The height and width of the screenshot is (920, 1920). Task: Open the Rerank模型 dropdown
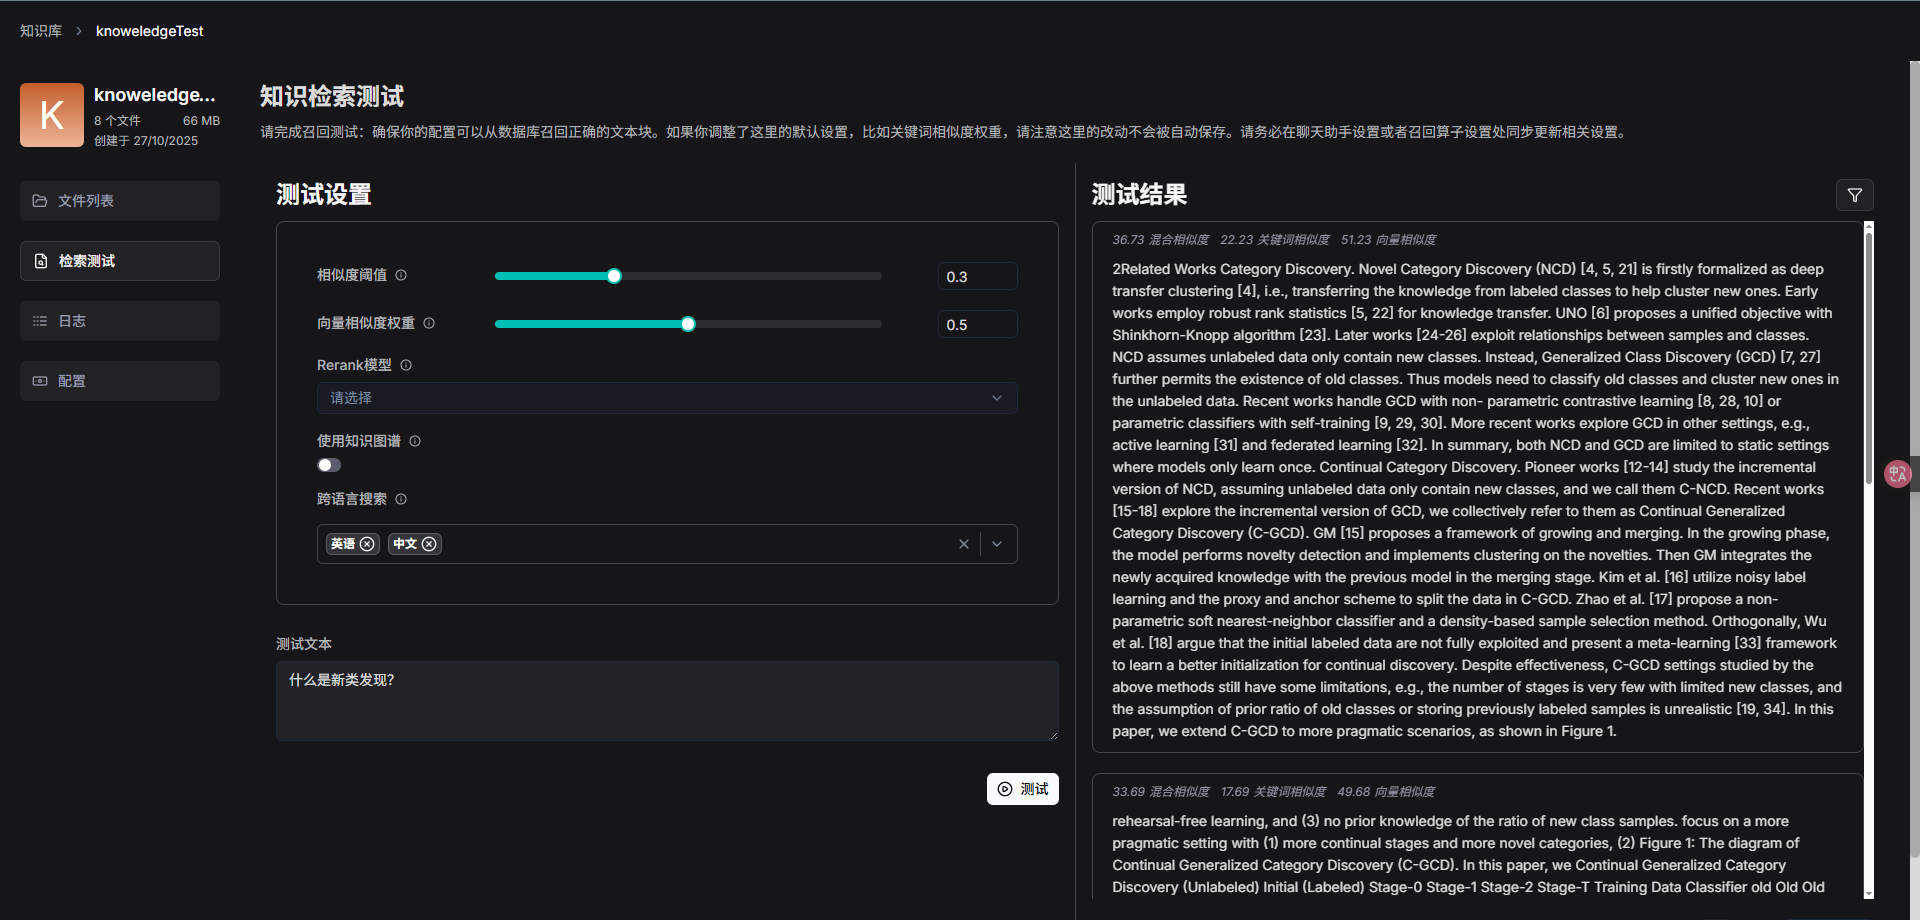[x=667, y=398]
